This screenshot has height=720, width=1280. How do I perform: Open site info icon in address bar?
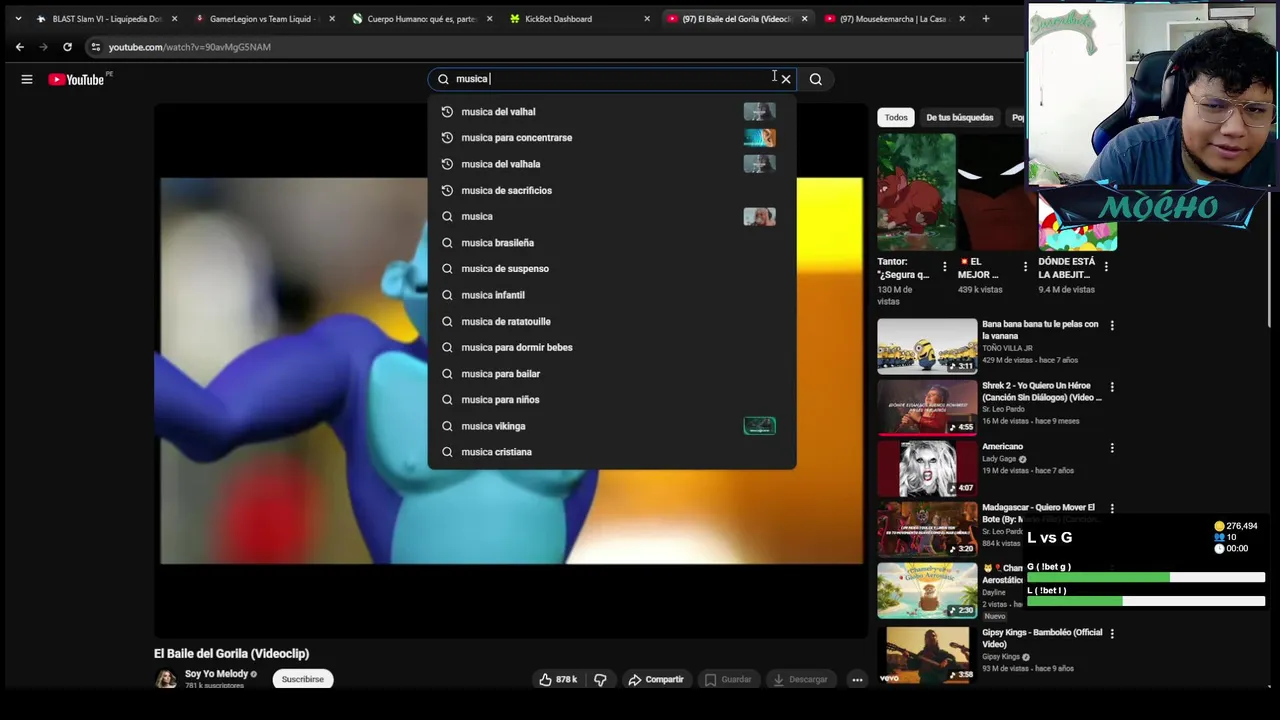(95, 47)
